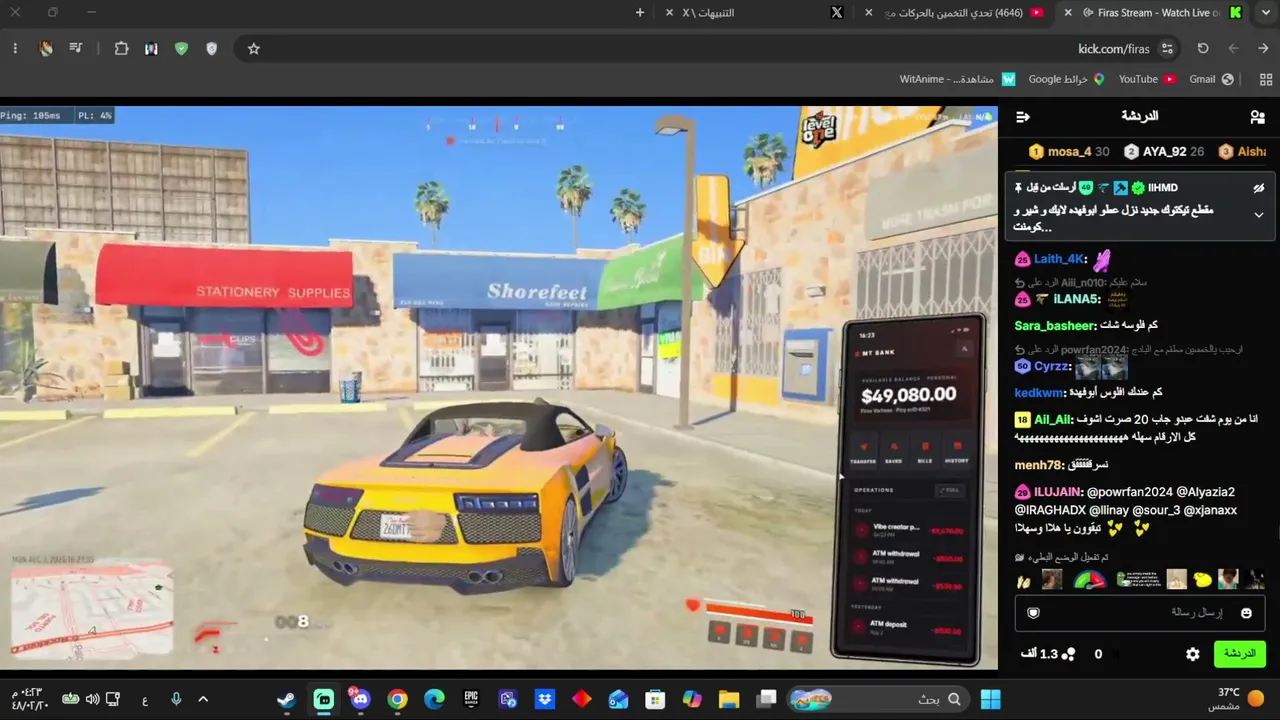The height and width of the screenshot is (720, 1280).
Task: Go back in browser history
Action: (x=1263, y=48)
